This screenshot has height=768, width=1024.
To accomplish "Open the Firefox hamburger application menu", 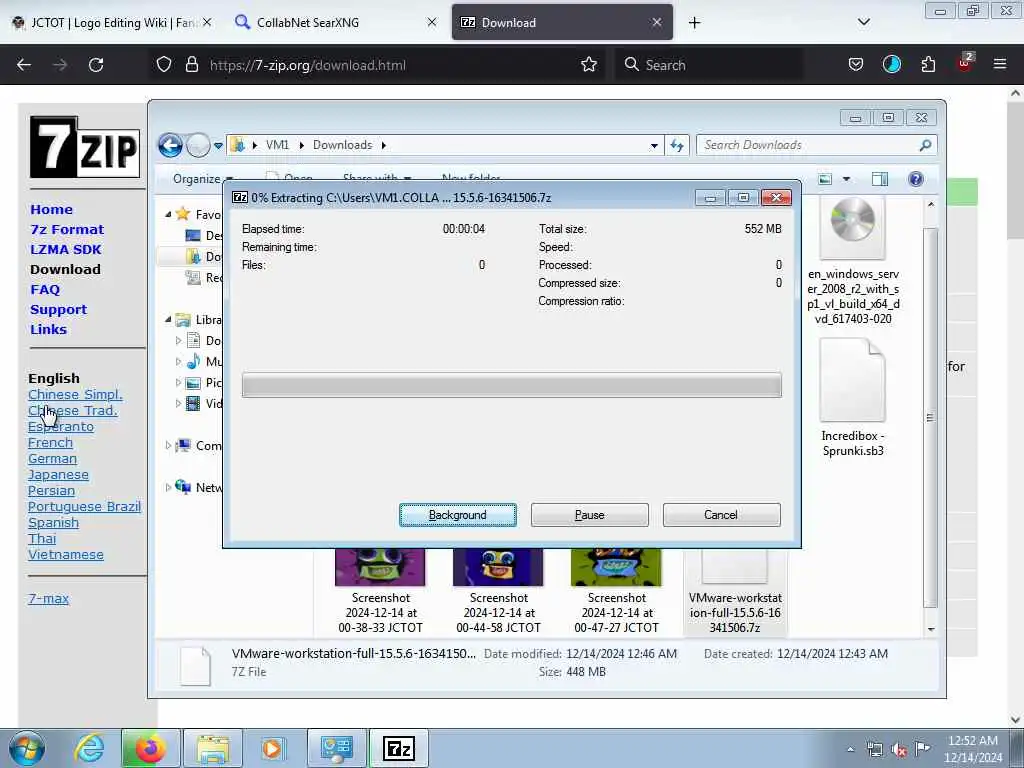I will coord(1000,65).
